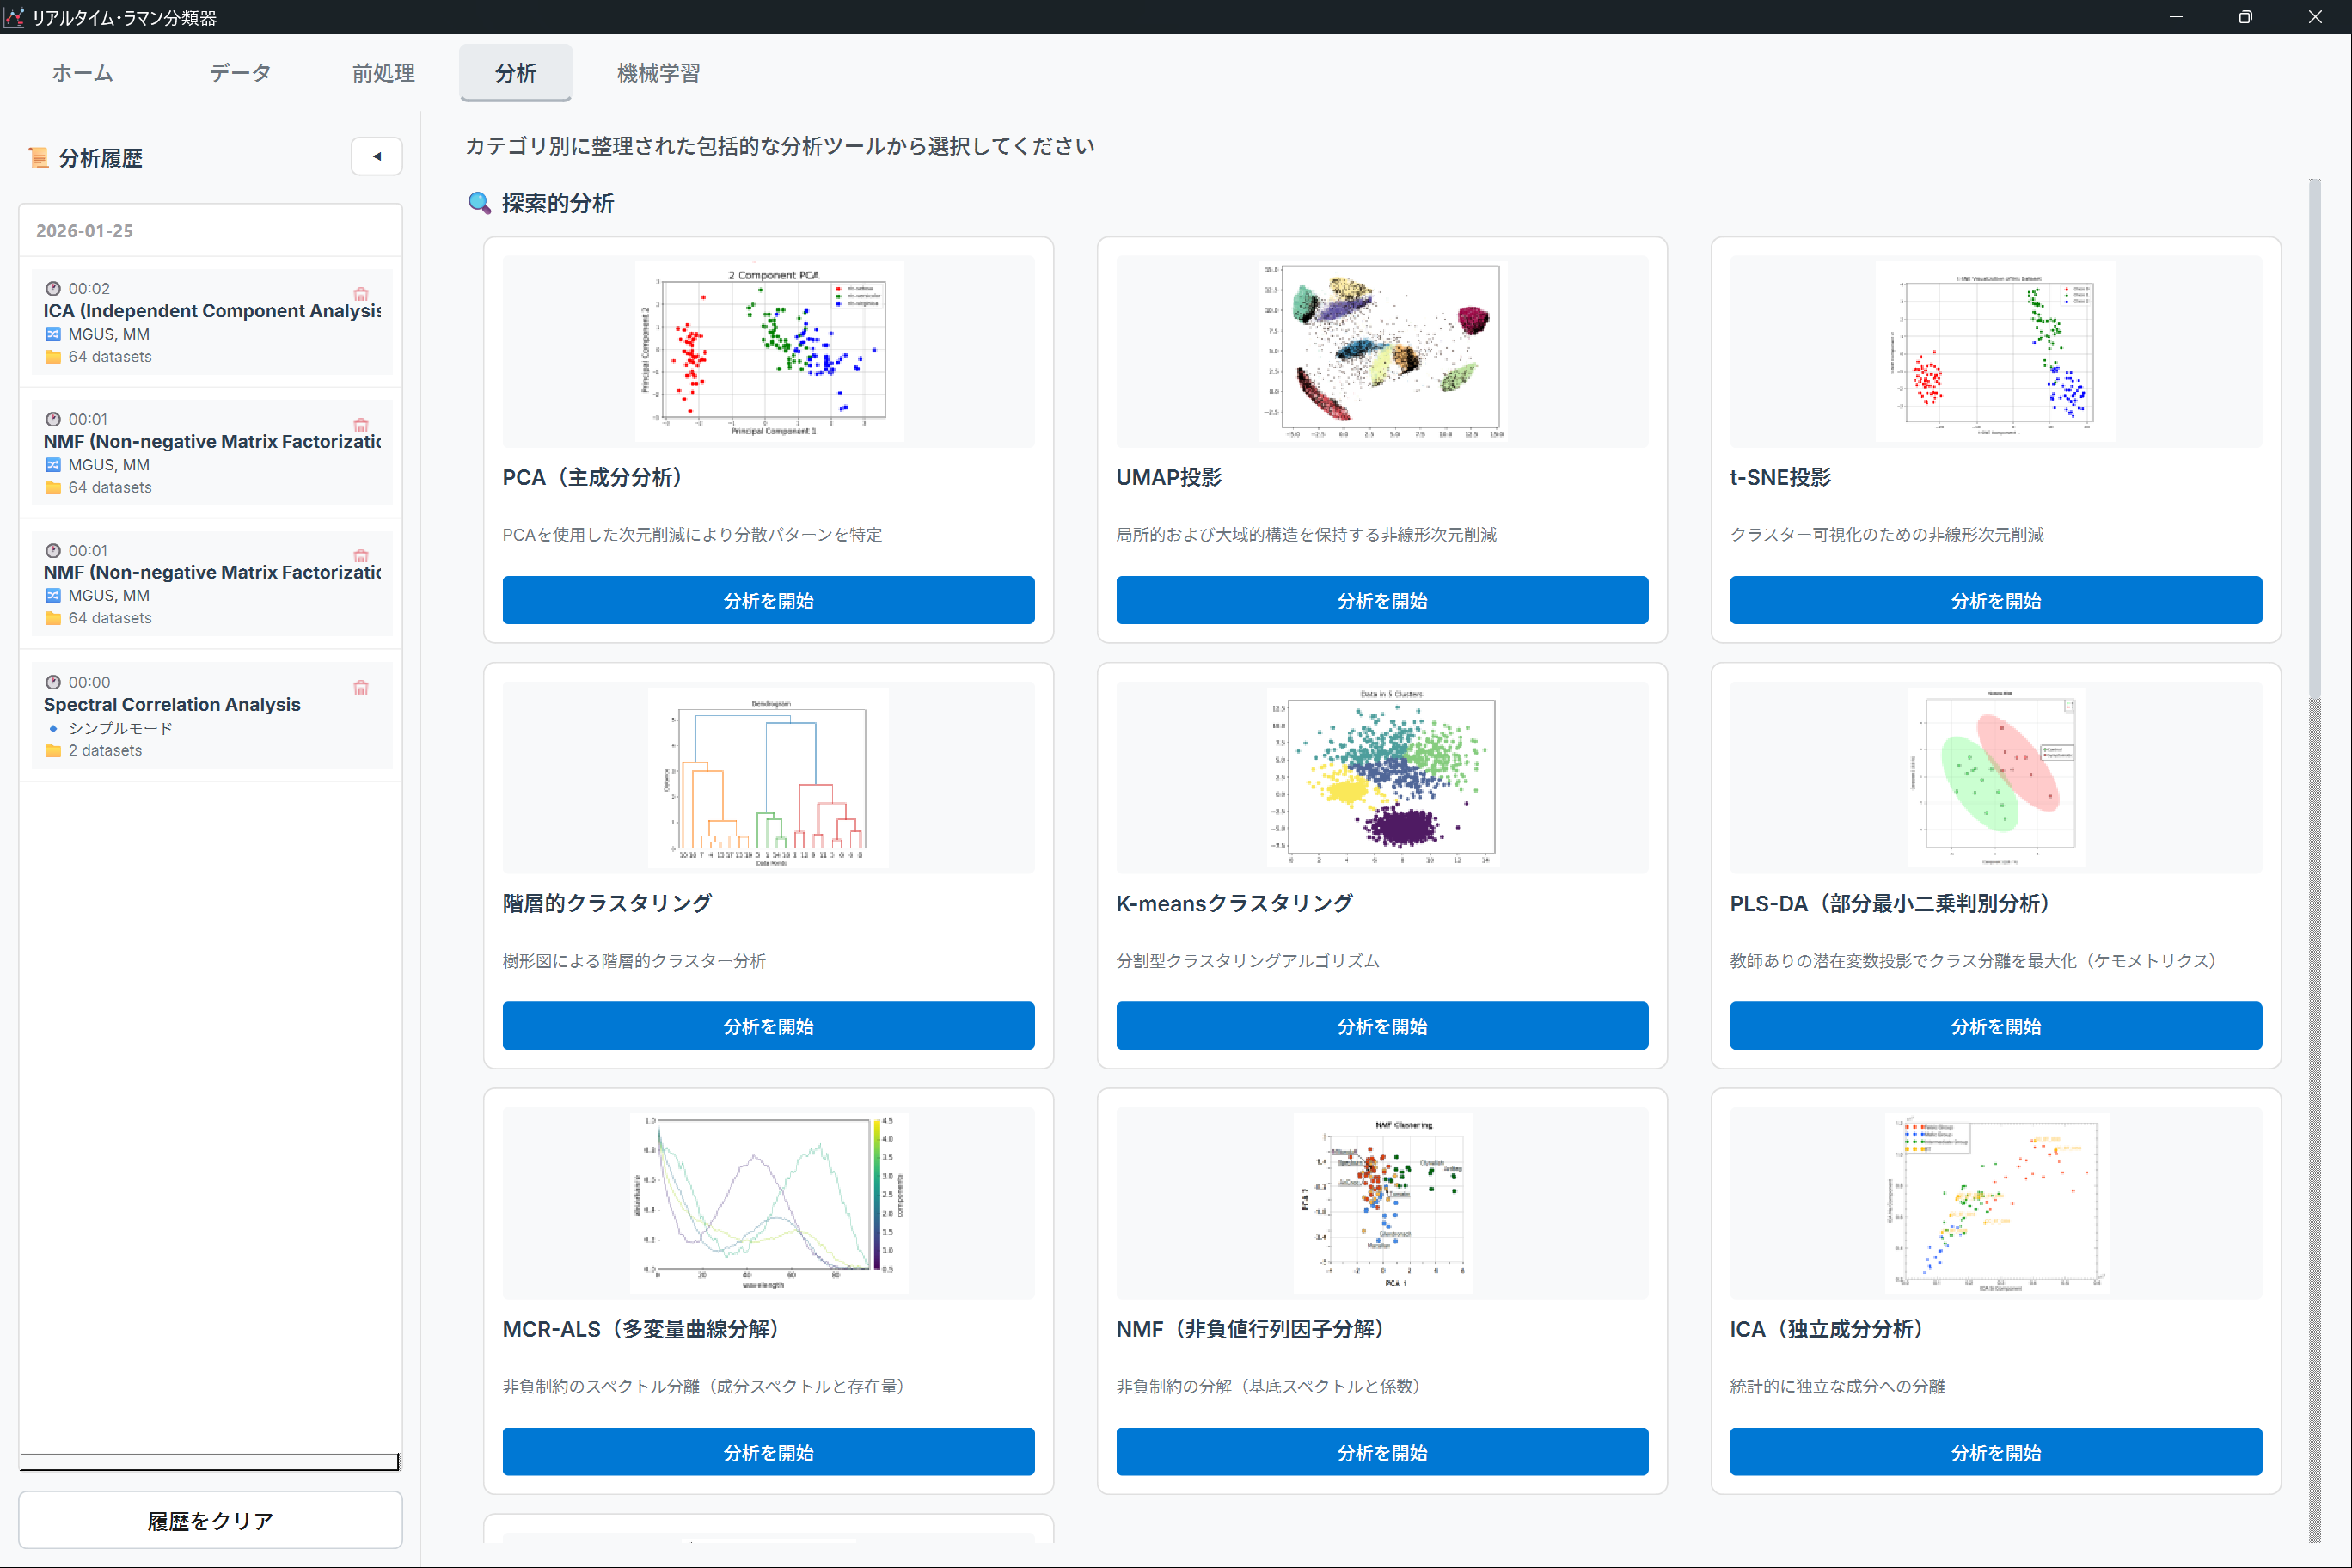Delete the ICA history entry trash icon
2352x1568 pixels.
pyautogui.click(x=361, y=294)
